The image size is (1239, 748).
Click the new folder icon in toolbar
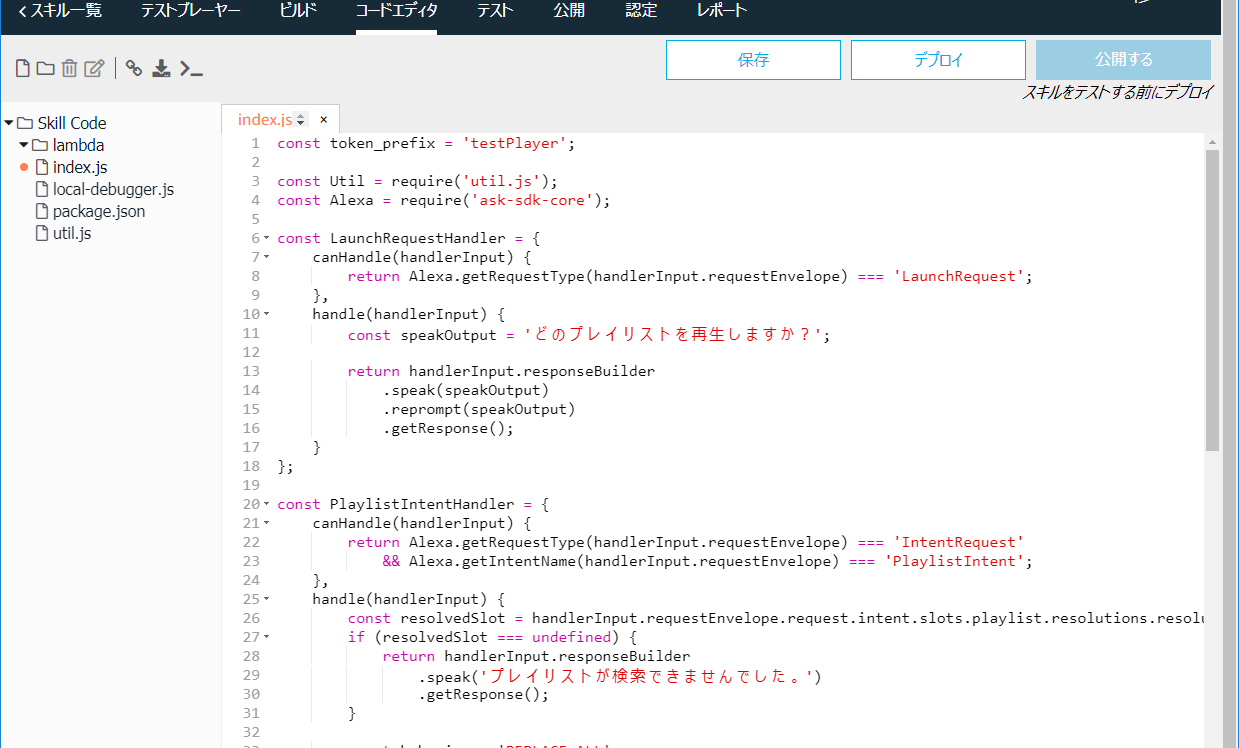pos(45,68)
